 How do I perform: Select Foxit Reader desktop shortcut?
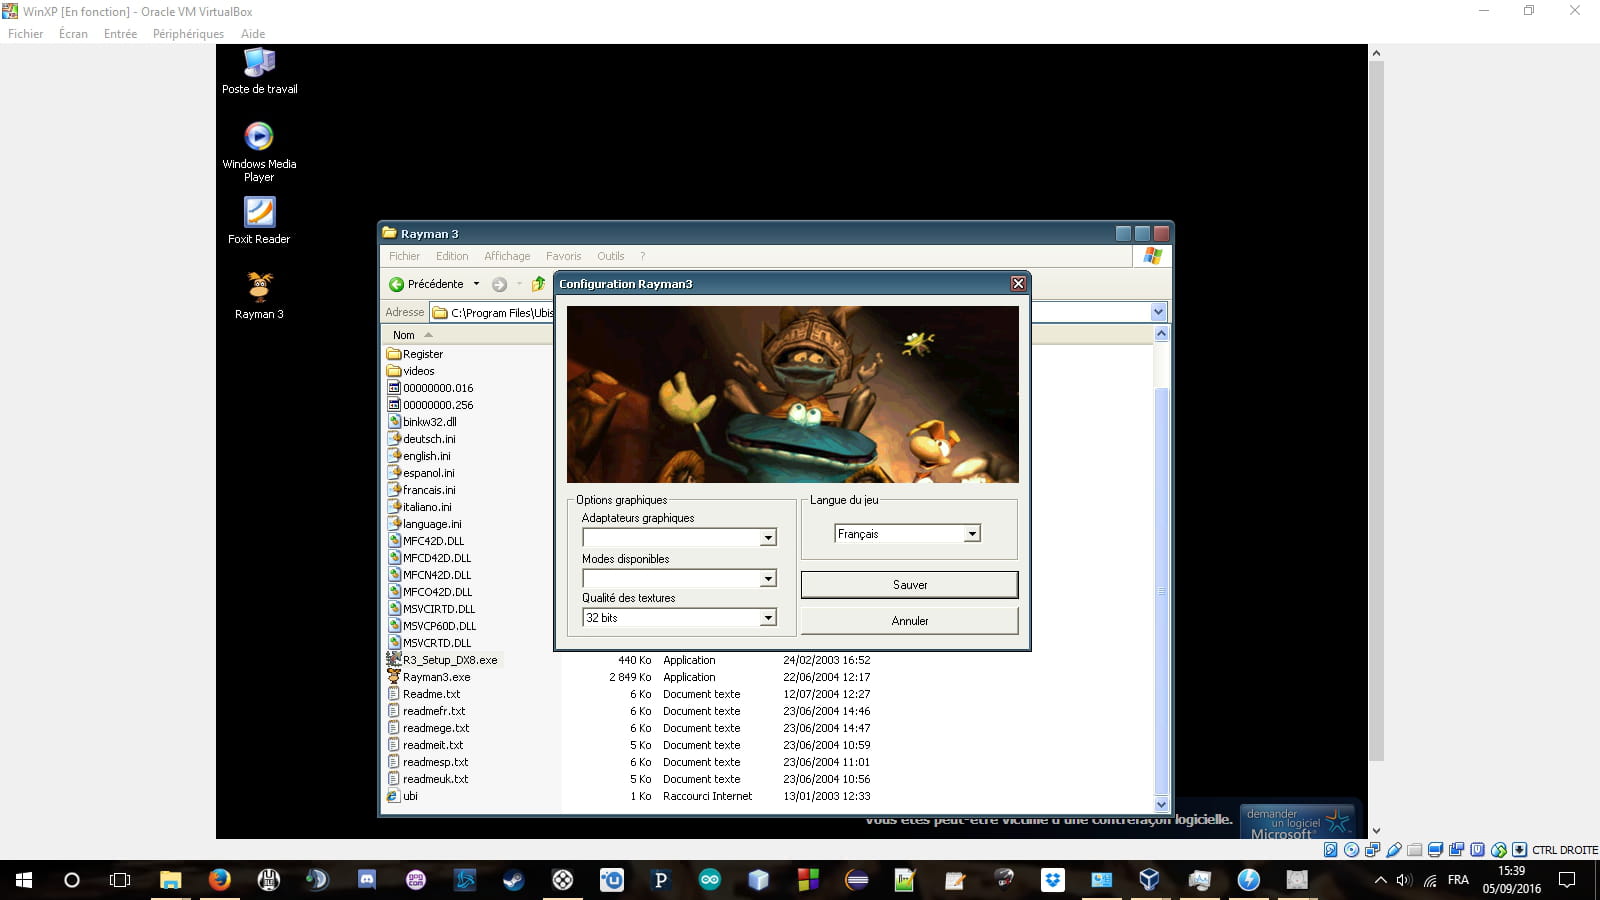tap(259, 220)
